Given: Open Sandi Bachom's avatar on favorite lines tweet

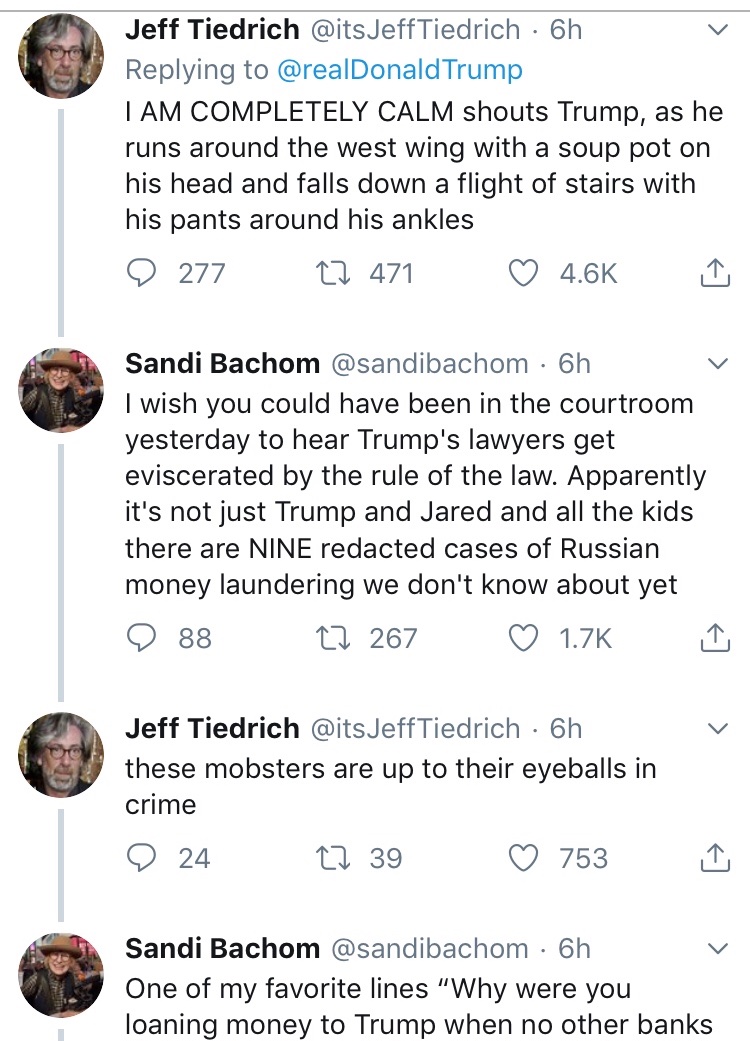Looking at the screenshot, I should 62,975.
